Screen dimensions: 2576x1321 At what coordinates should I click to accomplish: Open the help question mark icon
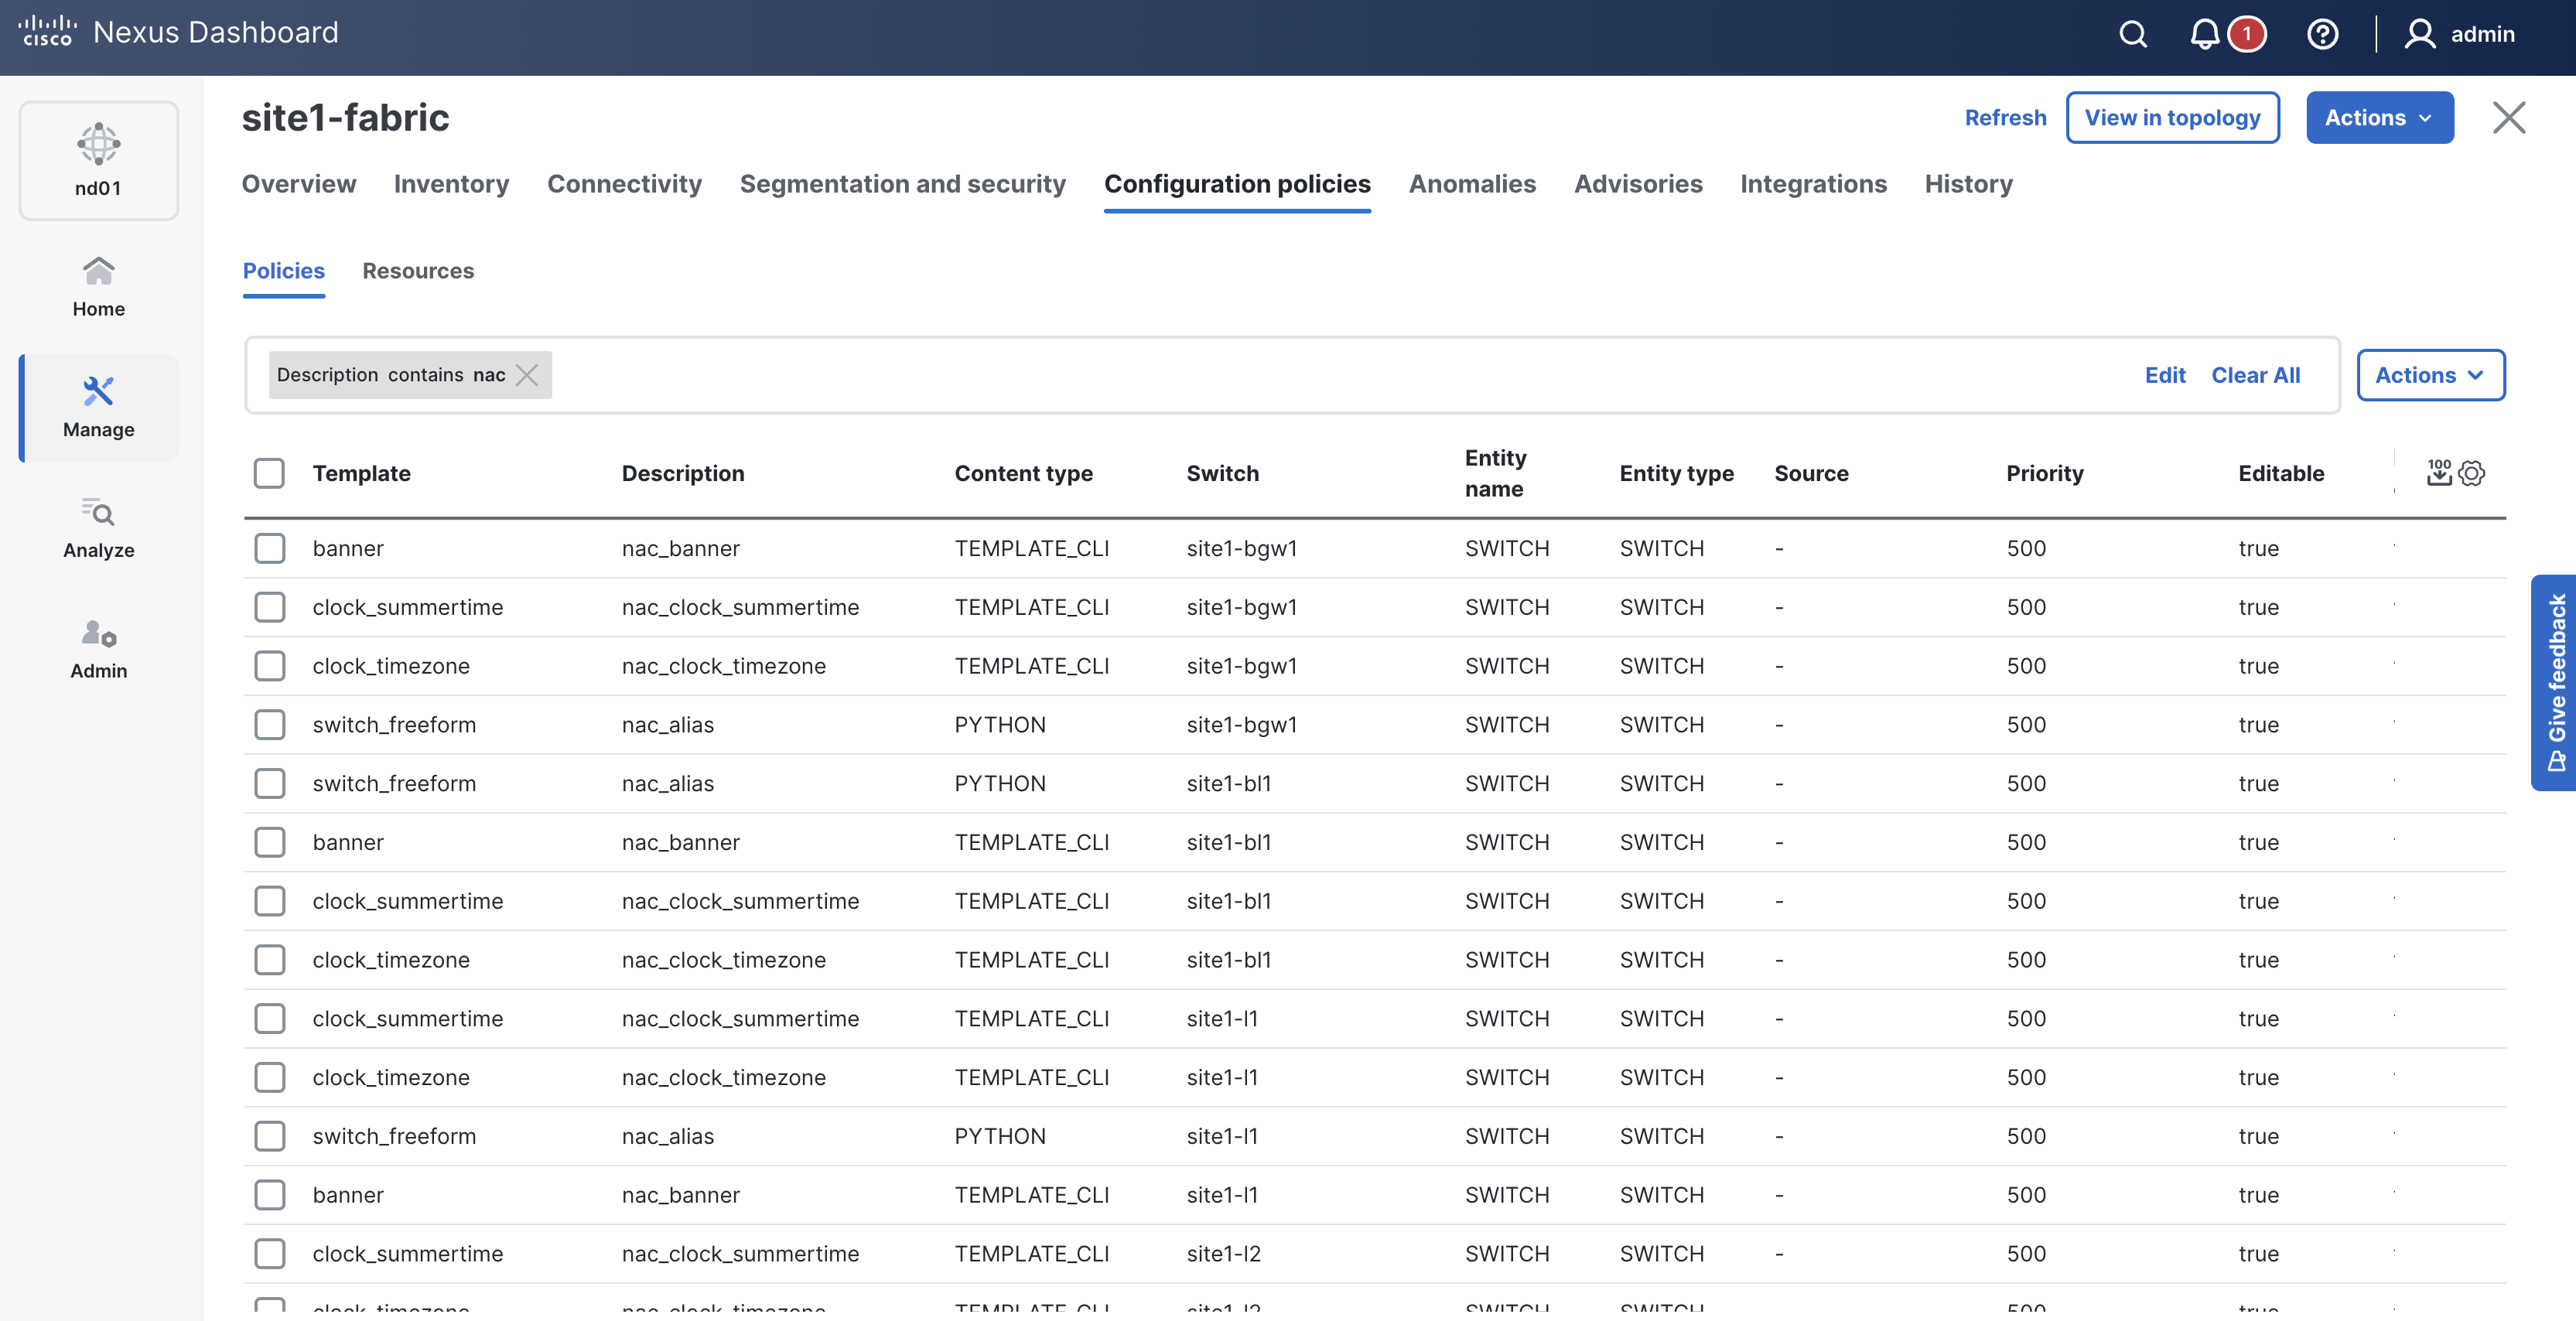(x=2322, y=34)
